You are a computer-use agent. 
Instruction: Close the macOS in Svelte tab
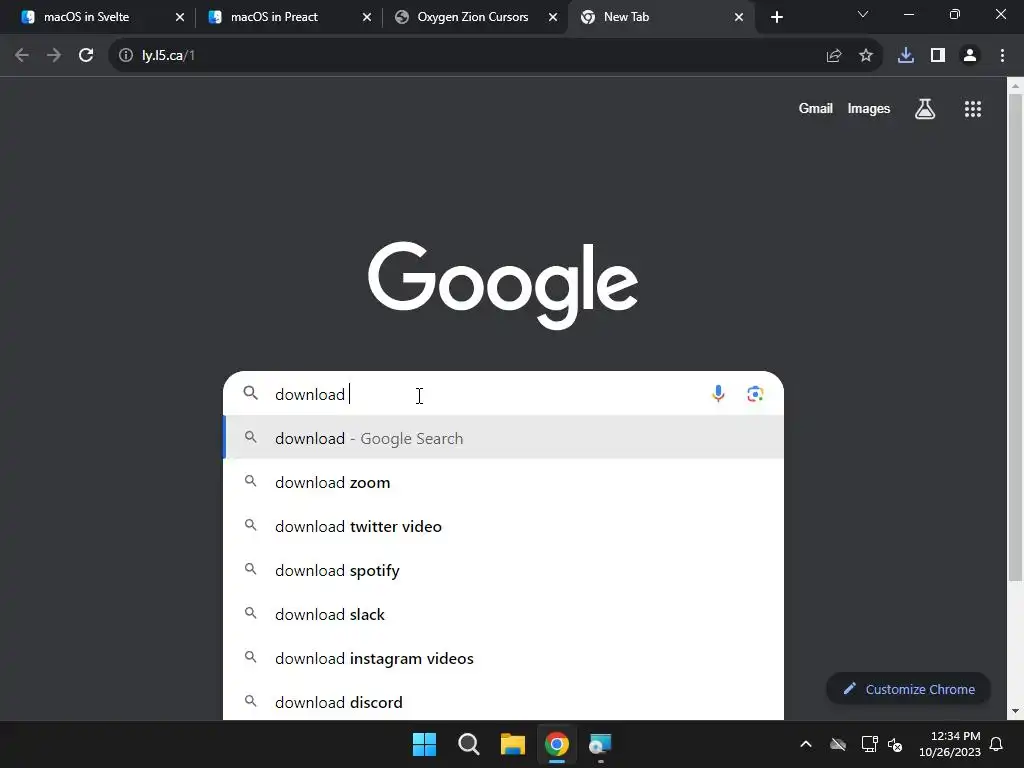[x=180, y=17]
